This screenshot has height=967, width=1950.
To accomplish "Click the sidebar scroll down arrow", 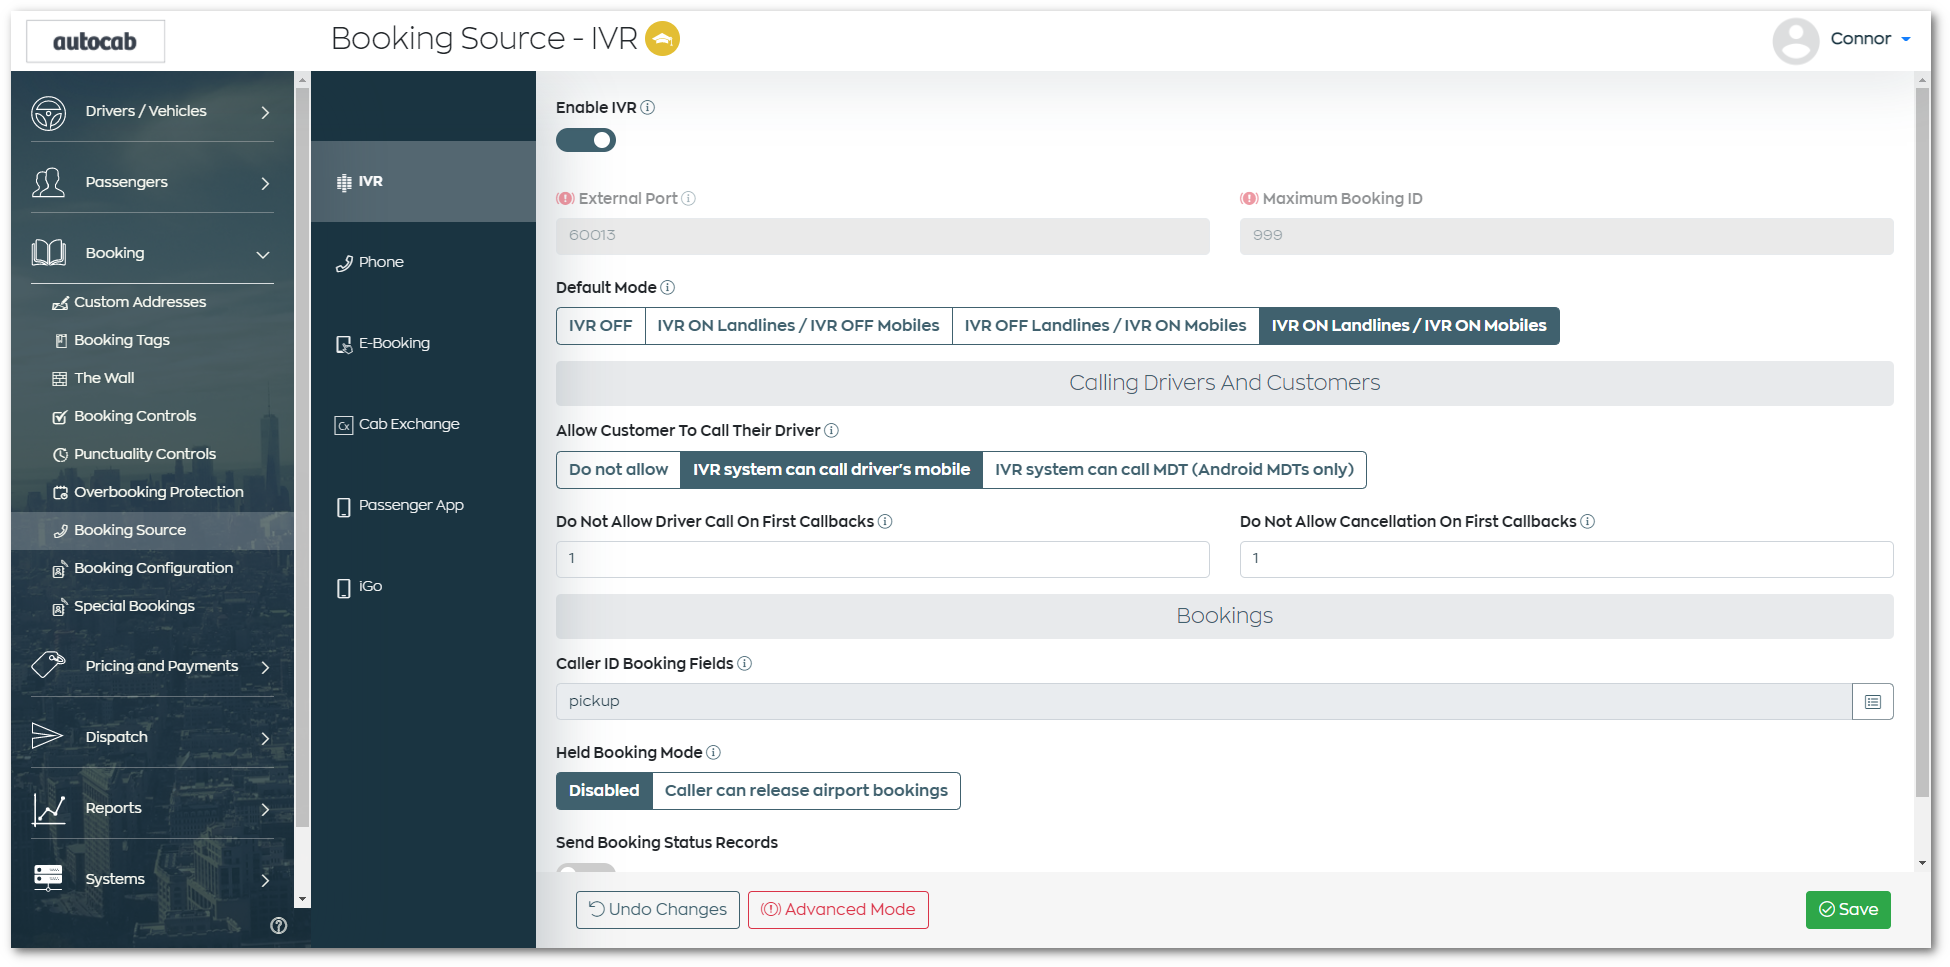I will 303,900.
